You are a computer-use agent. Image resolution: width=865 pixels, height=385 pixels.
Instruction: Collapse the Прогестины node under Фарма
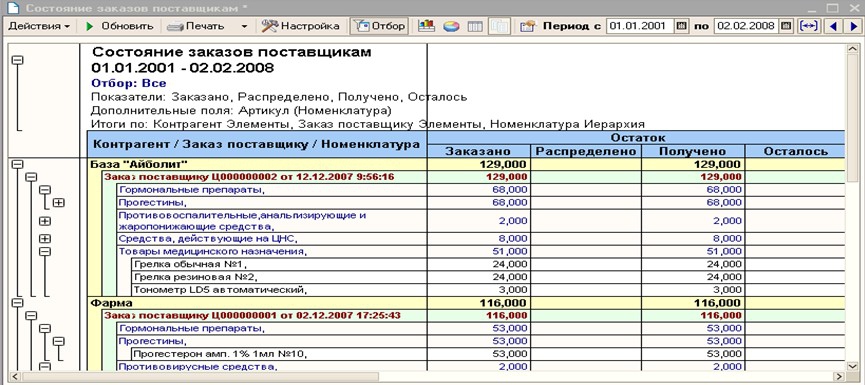[x=58, y=341]
